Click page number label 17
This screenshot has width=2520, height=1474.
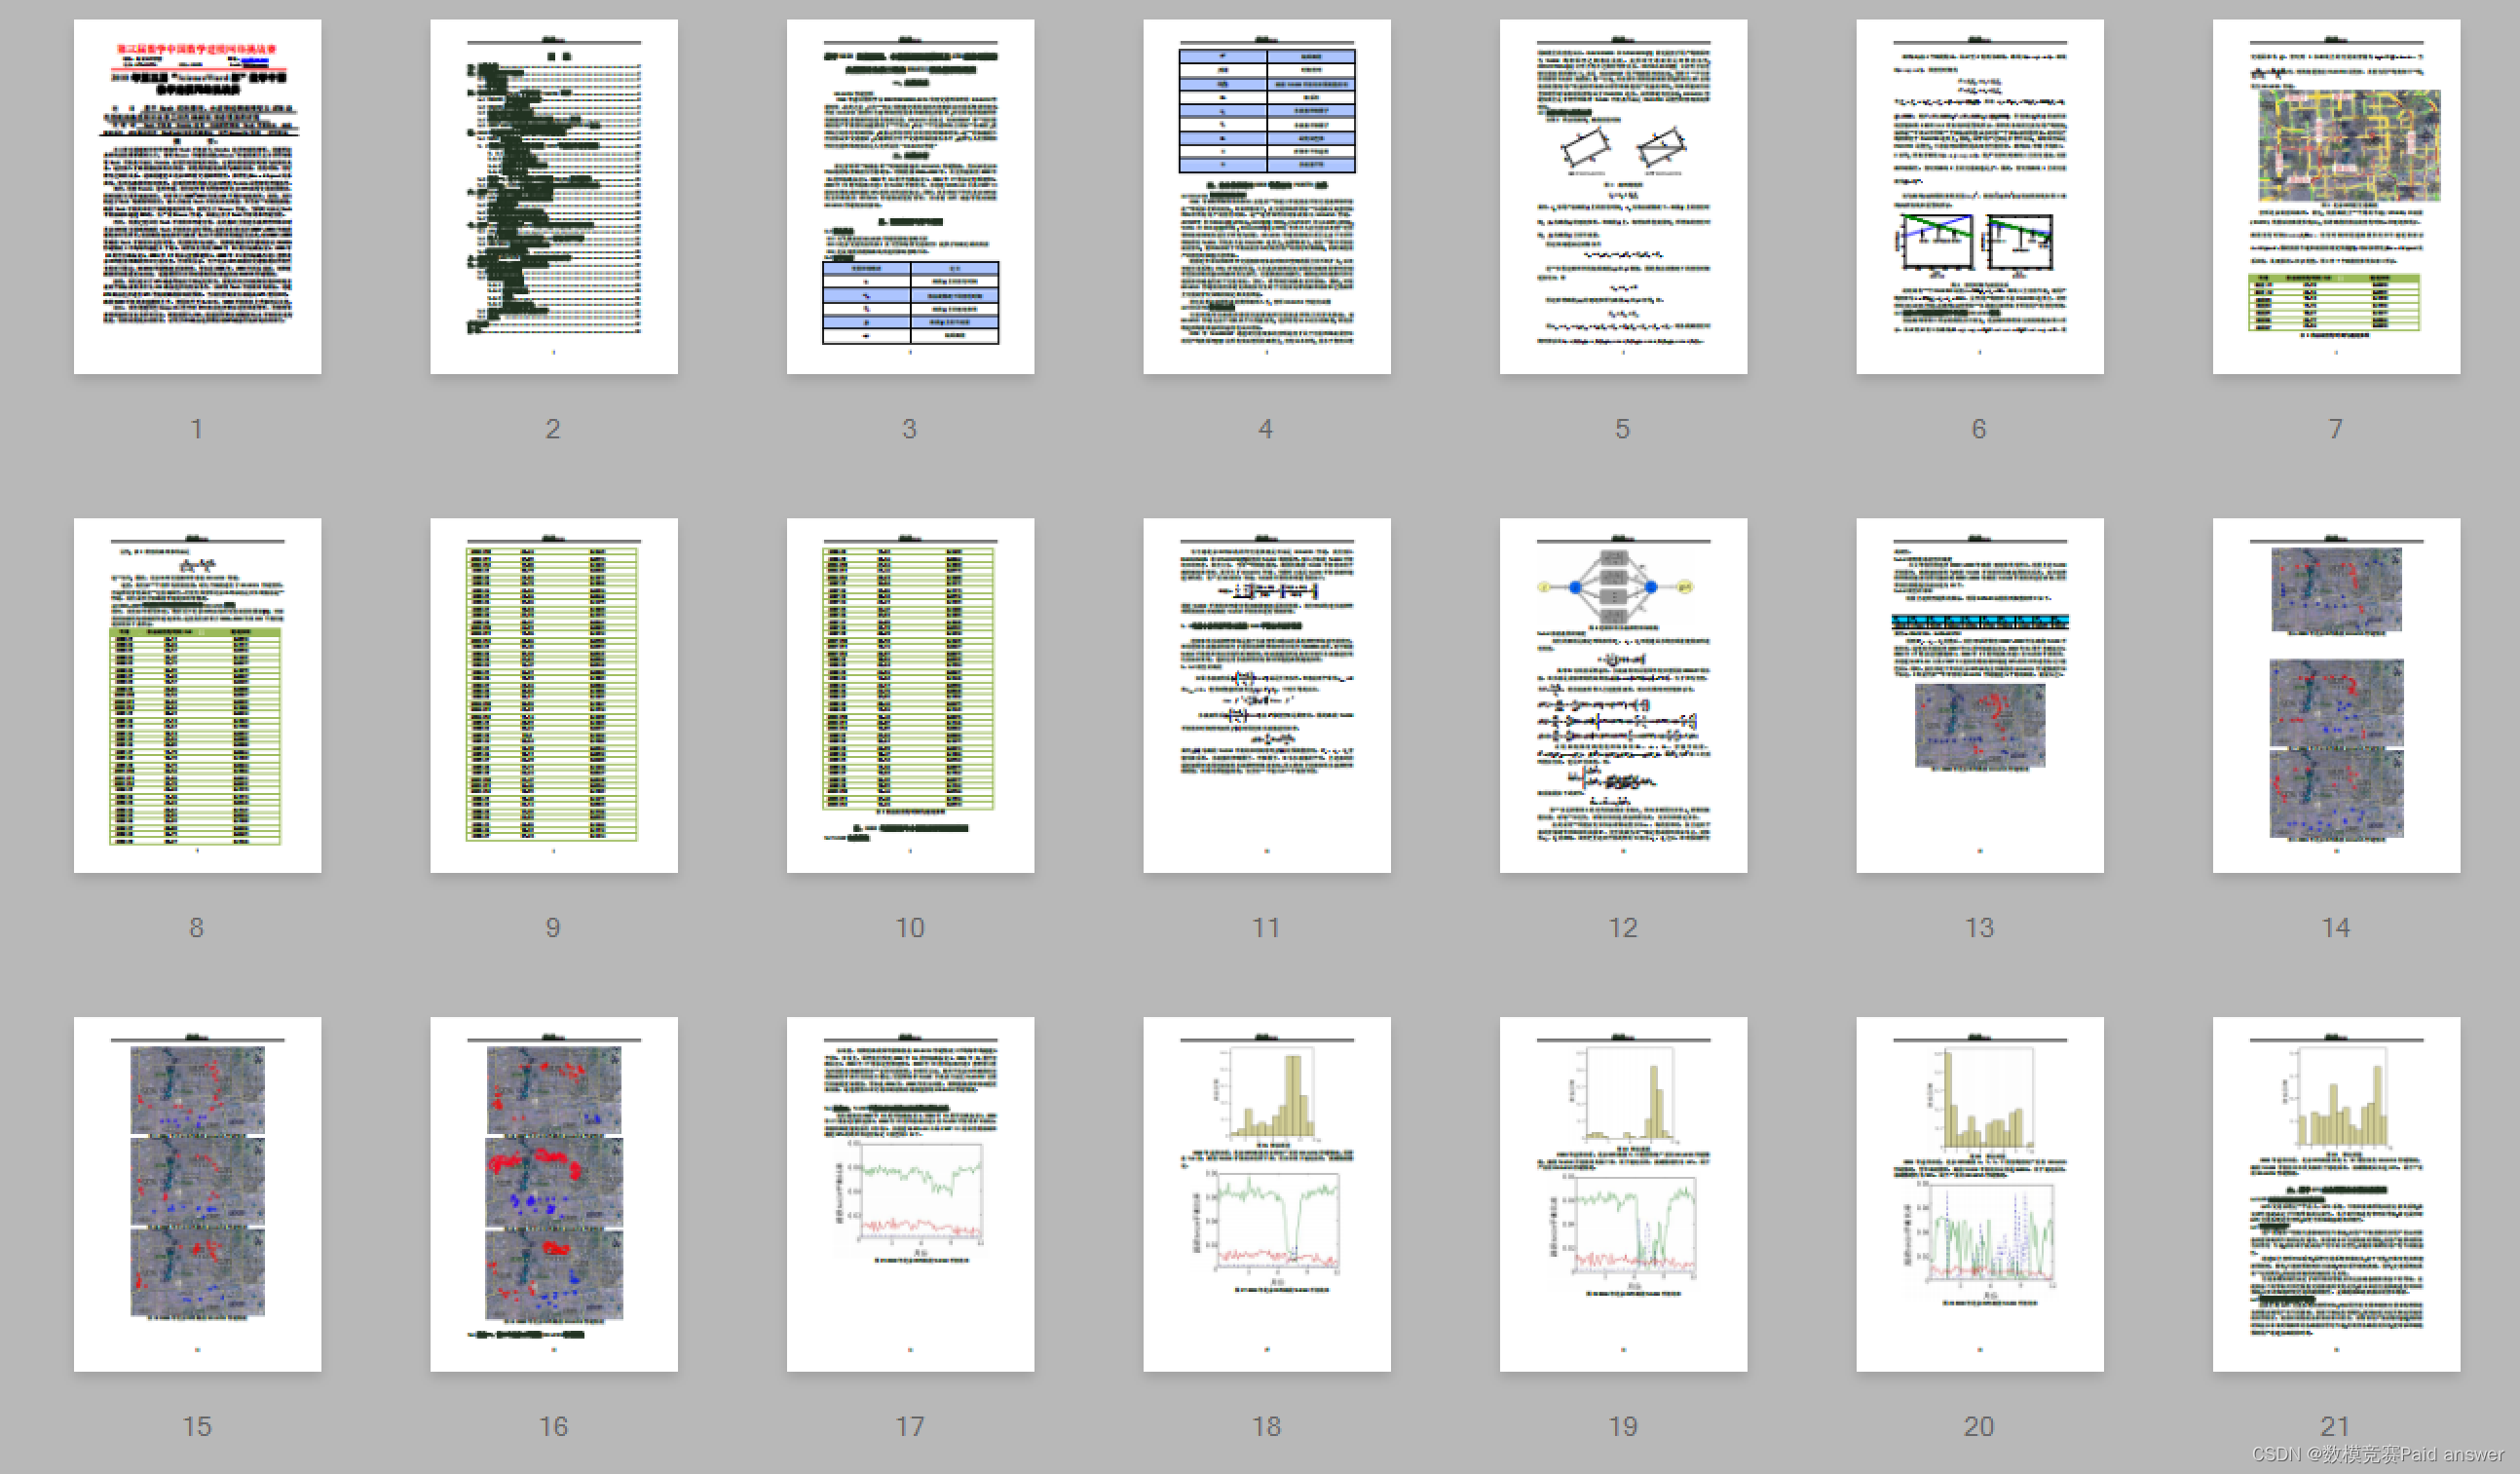point(910,1427)
